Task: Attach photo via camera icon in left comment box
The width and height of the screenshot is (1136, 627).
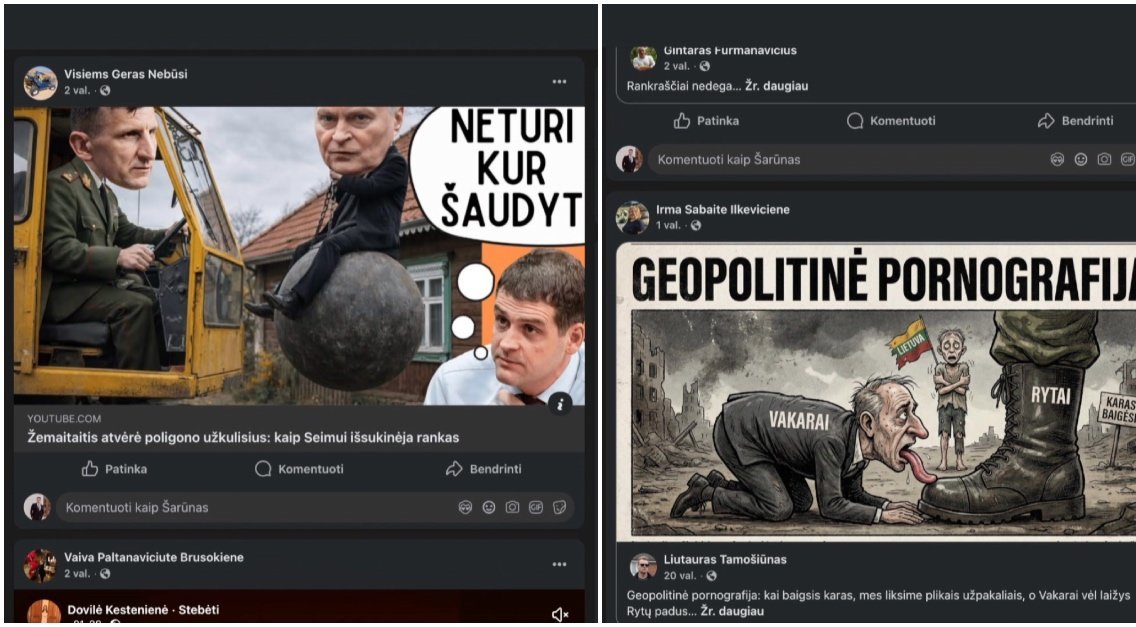Action: (512, 507)
